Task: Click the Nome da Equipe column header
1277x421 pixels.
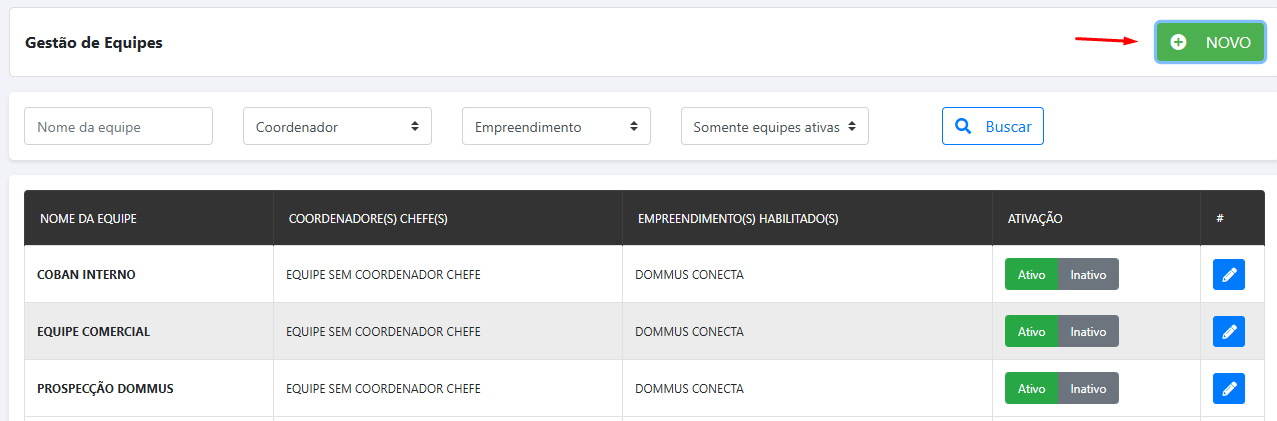Action: click(88, 218)
